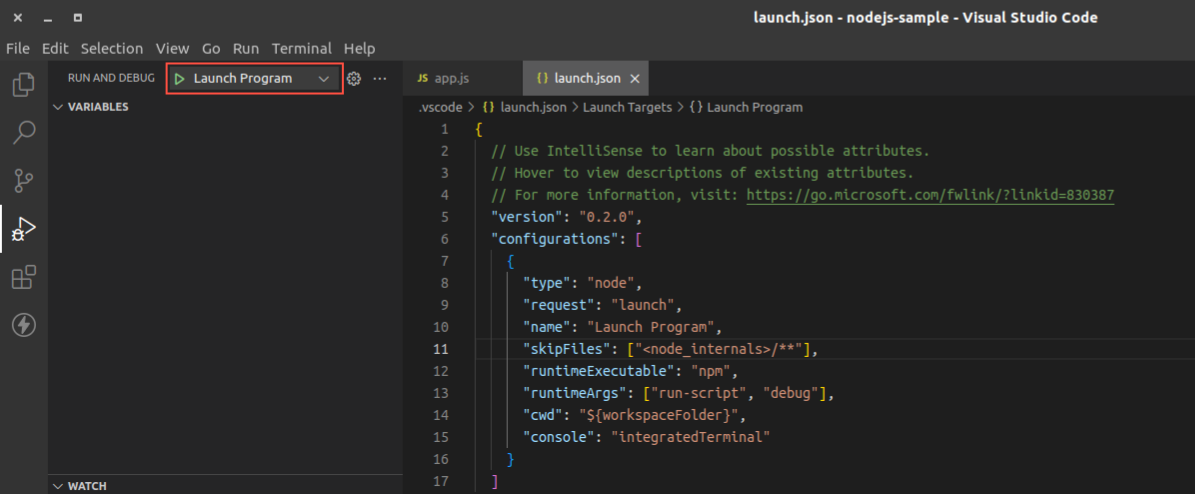Click the Hover to view descriptions comment
1195x494 pixels.
point(703,172)
